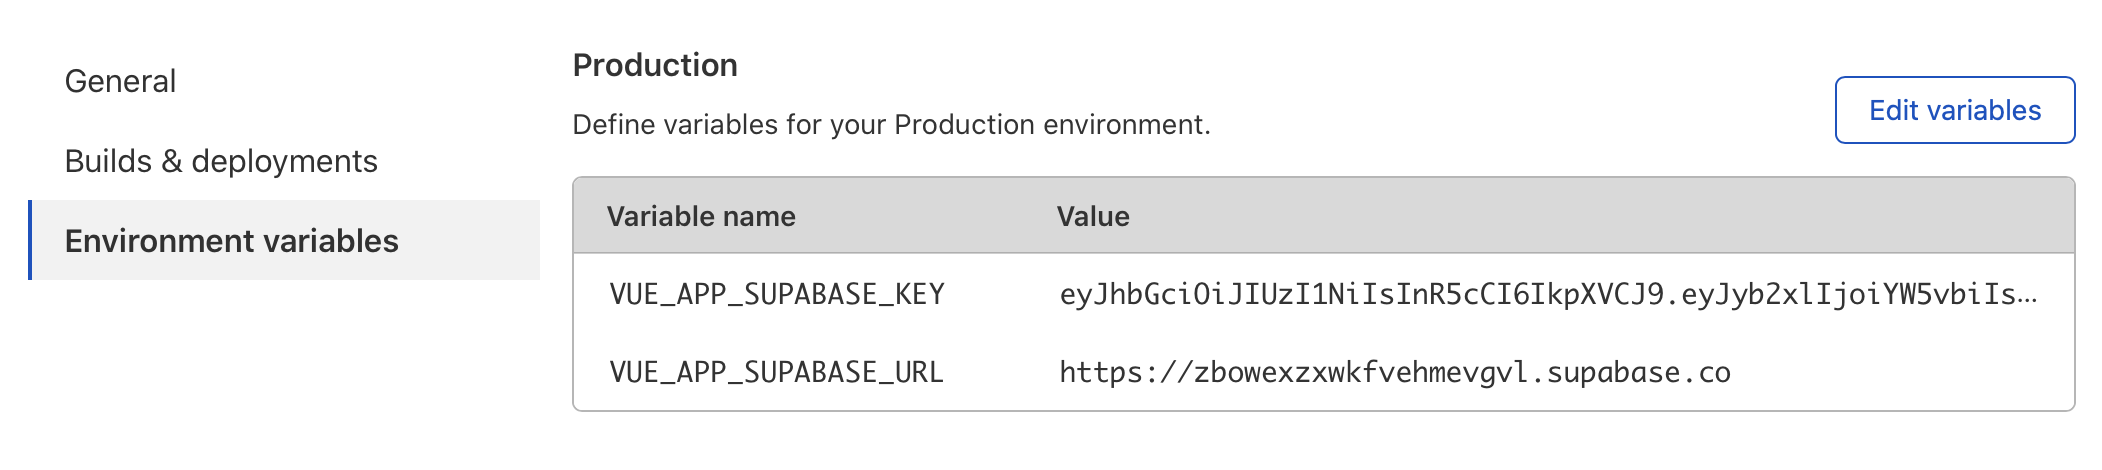Viewport: 2102px width, 470px height.
Task: Click the word 'Builds' in the sidebar
Action: [108, 161]
